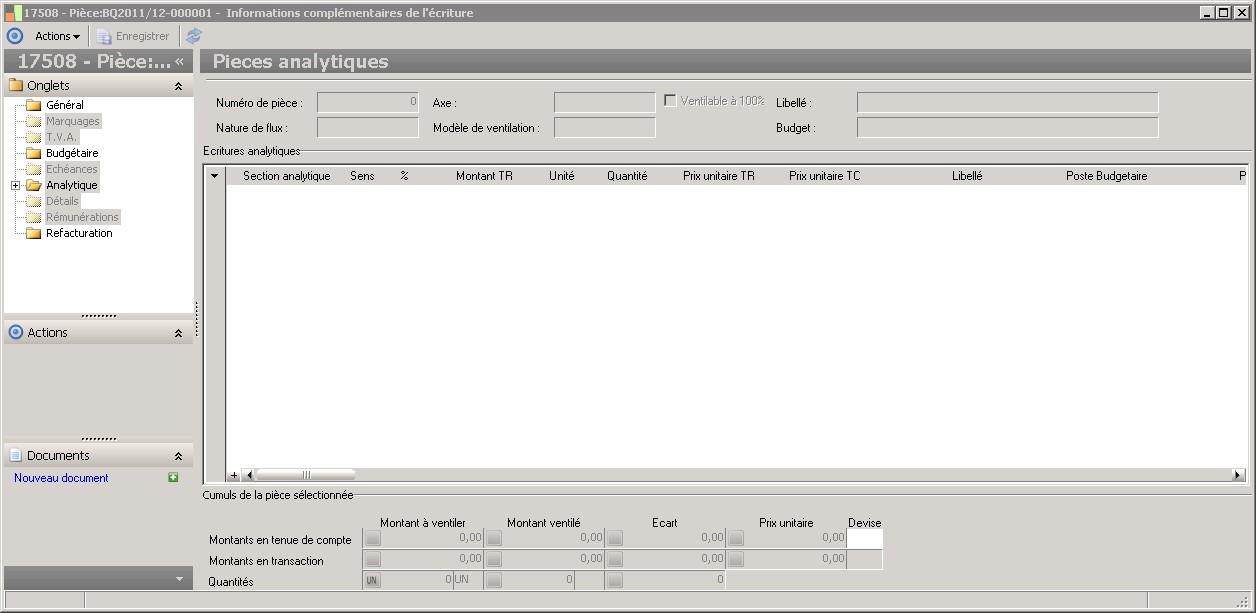The width and height of the screenshot is (1256, 613).
Task: Collapse the Documents panel section
Action: pos(178,456)
